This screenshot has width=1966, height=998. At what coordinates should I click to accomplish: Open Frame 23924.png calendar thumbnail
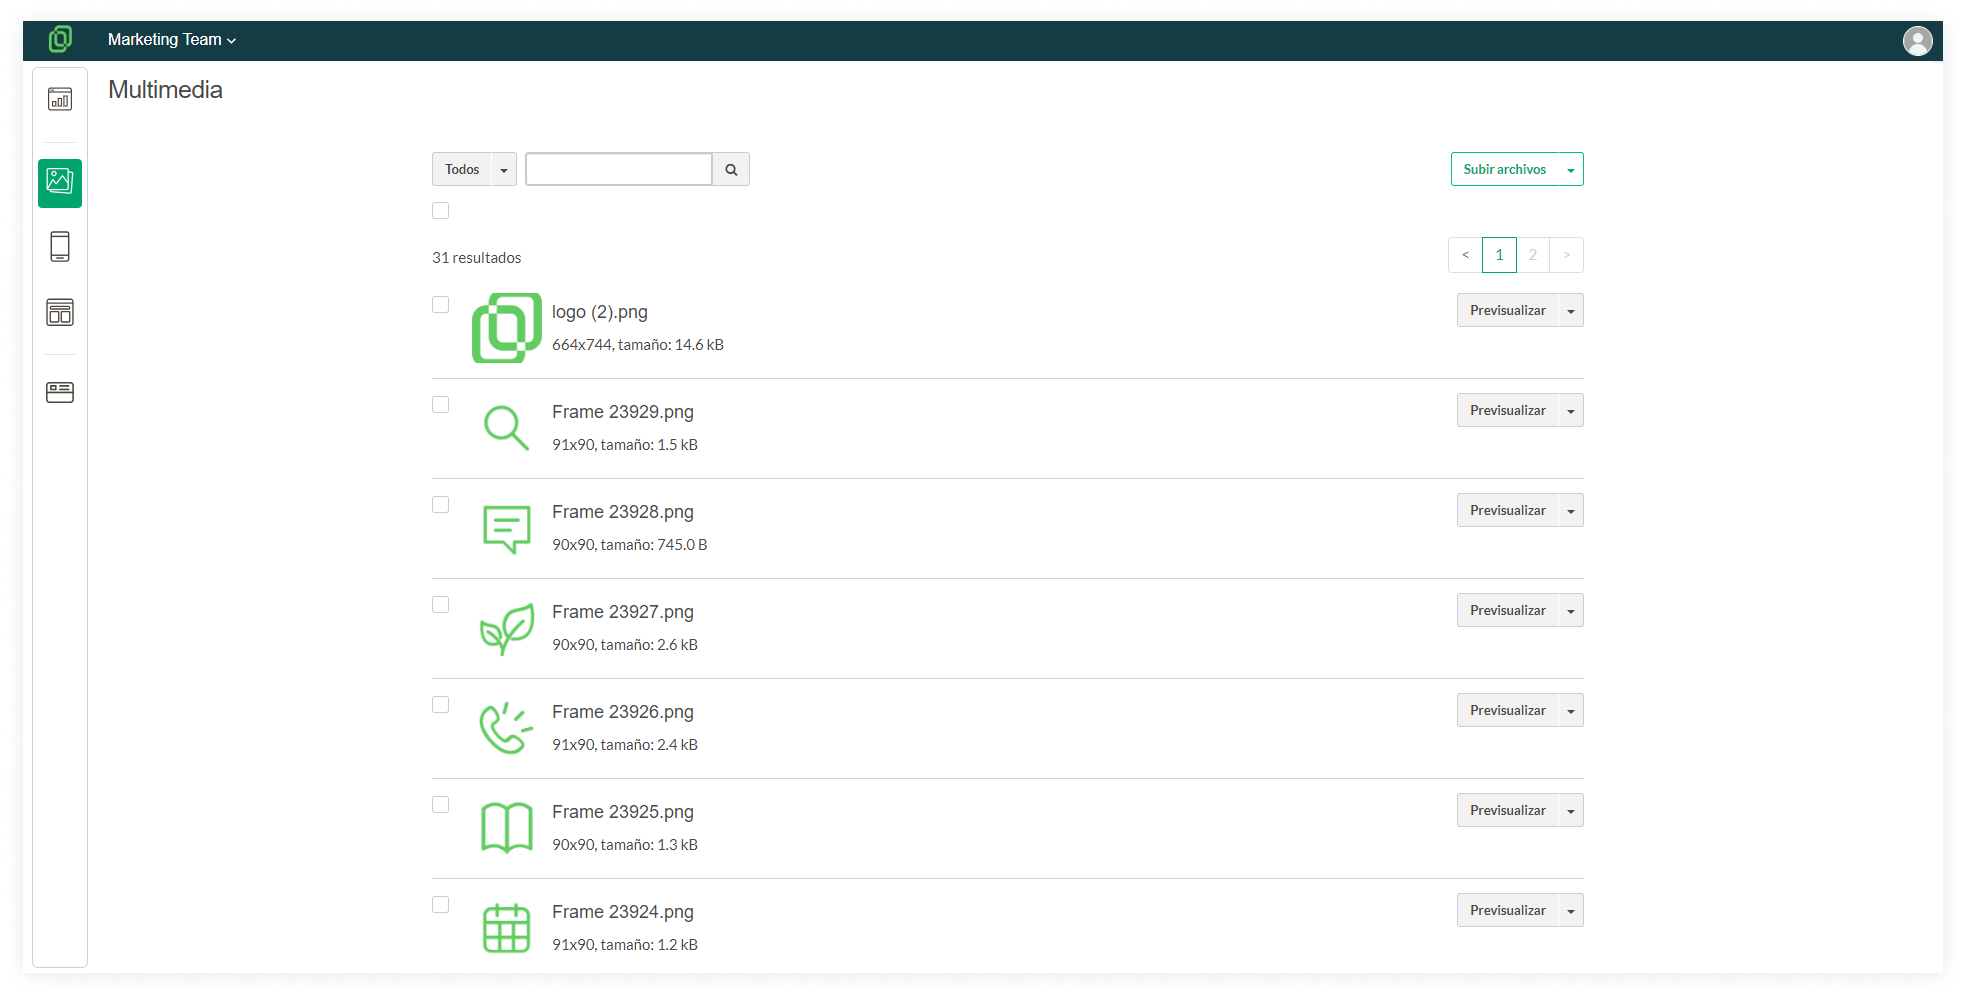pos(507,928)
